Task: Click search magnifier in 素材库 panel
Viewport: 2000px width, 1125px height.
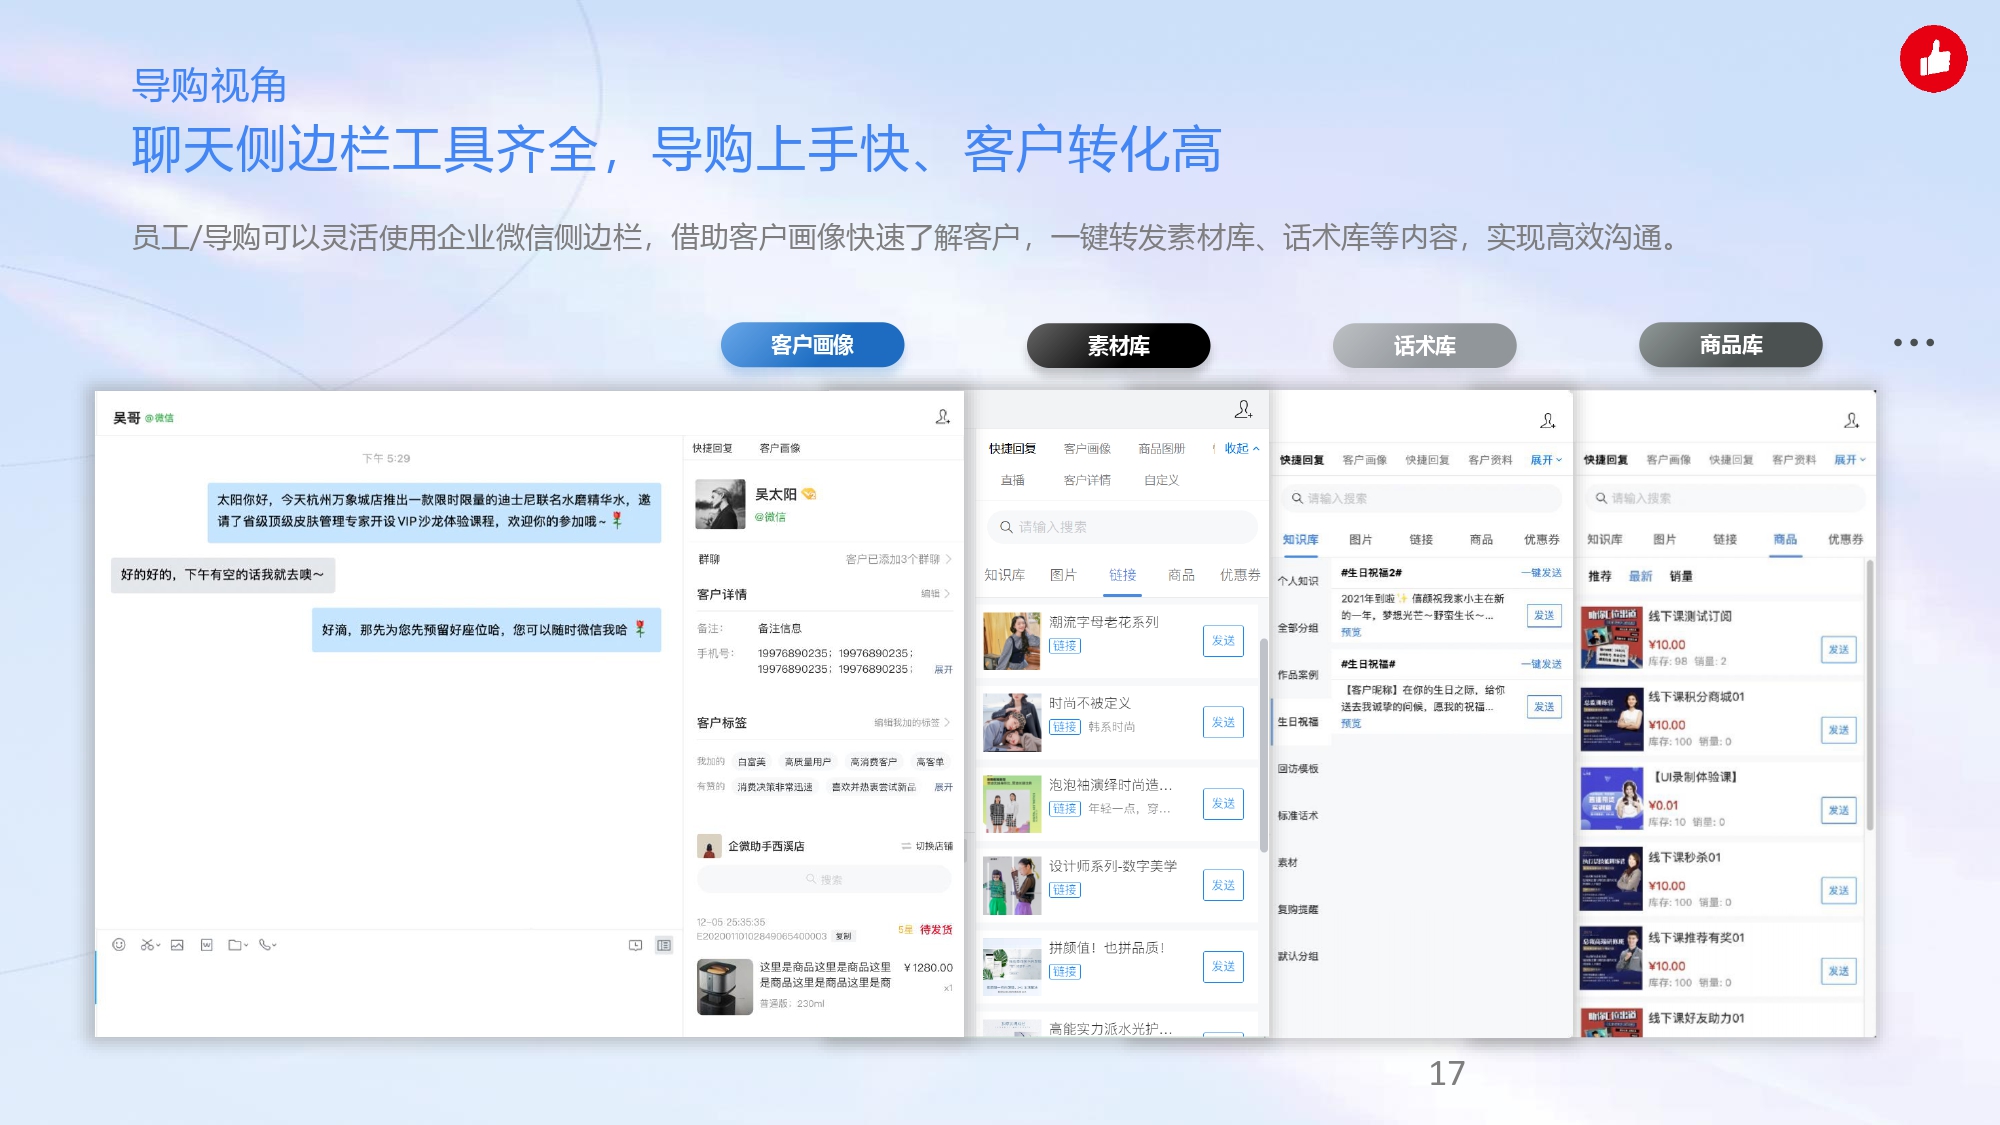Action: [x=1006, y=527]
